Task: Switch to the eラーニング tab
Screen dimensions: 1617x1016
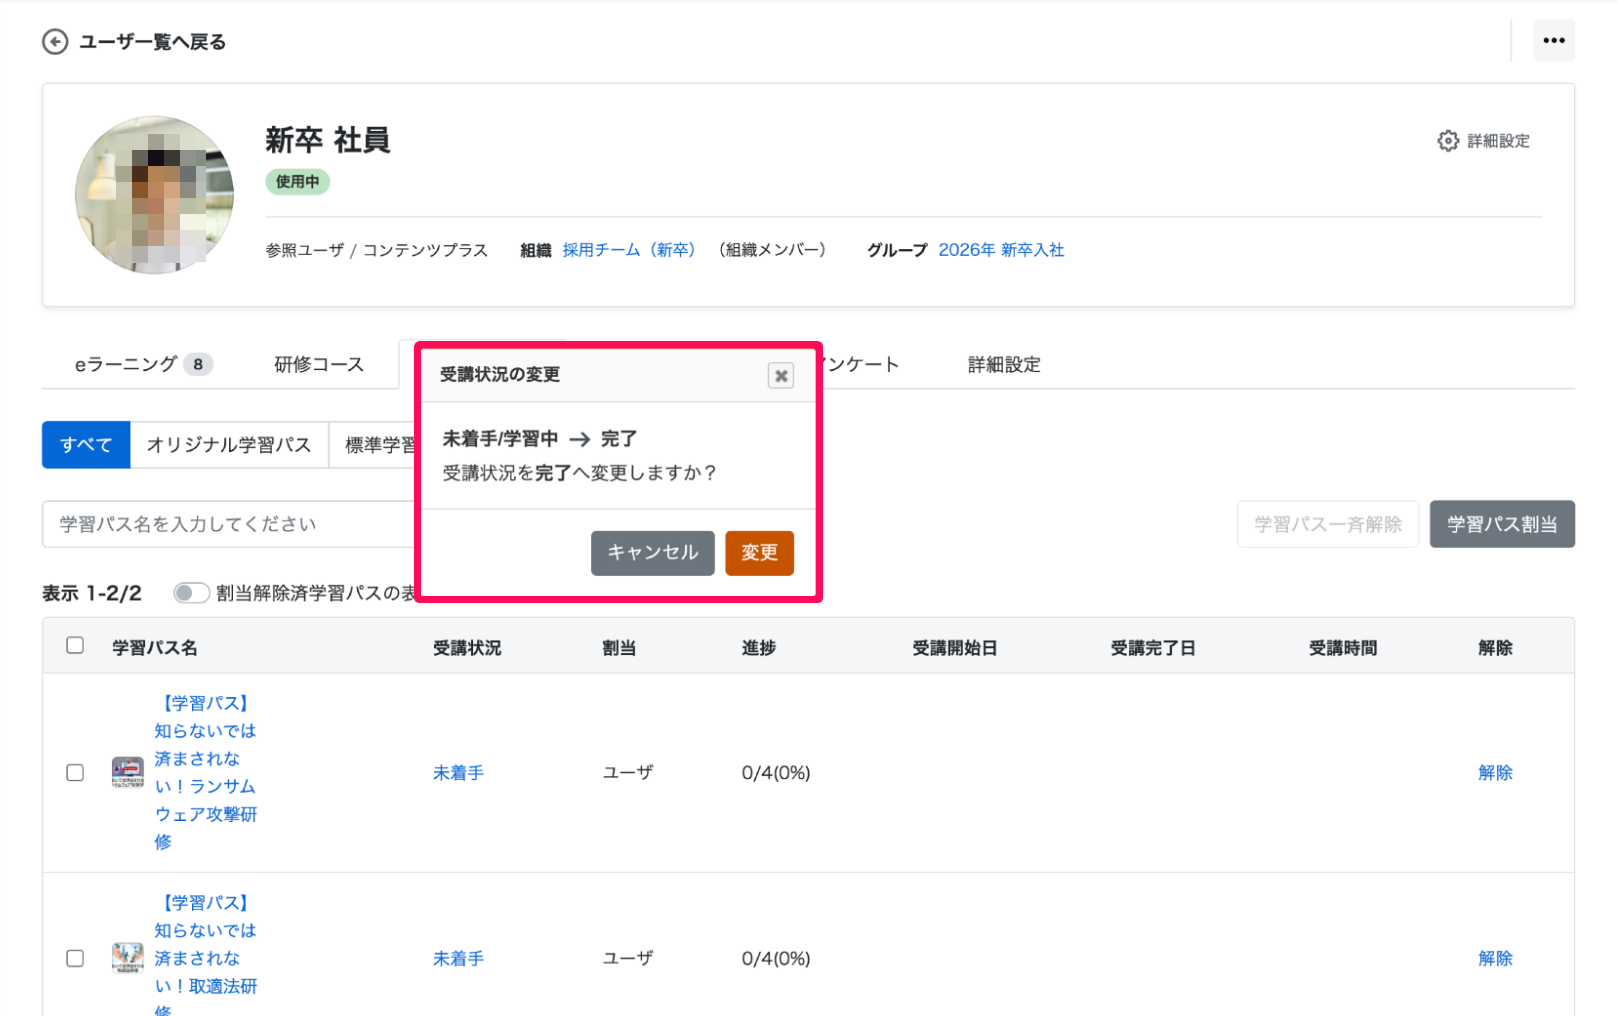Action: coord(144,365)
